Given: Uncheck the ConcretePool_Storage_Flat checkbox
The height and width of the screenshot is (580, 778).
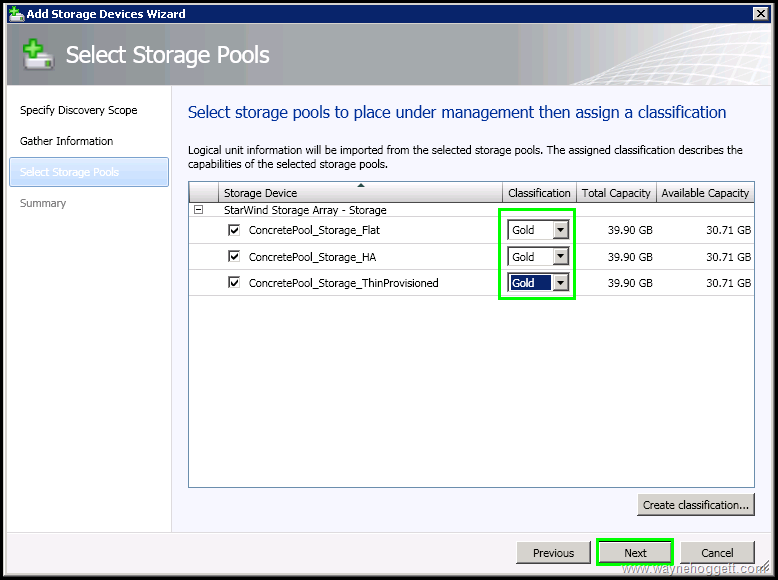Looking at the screenshot, I should [x=234, y=230].
